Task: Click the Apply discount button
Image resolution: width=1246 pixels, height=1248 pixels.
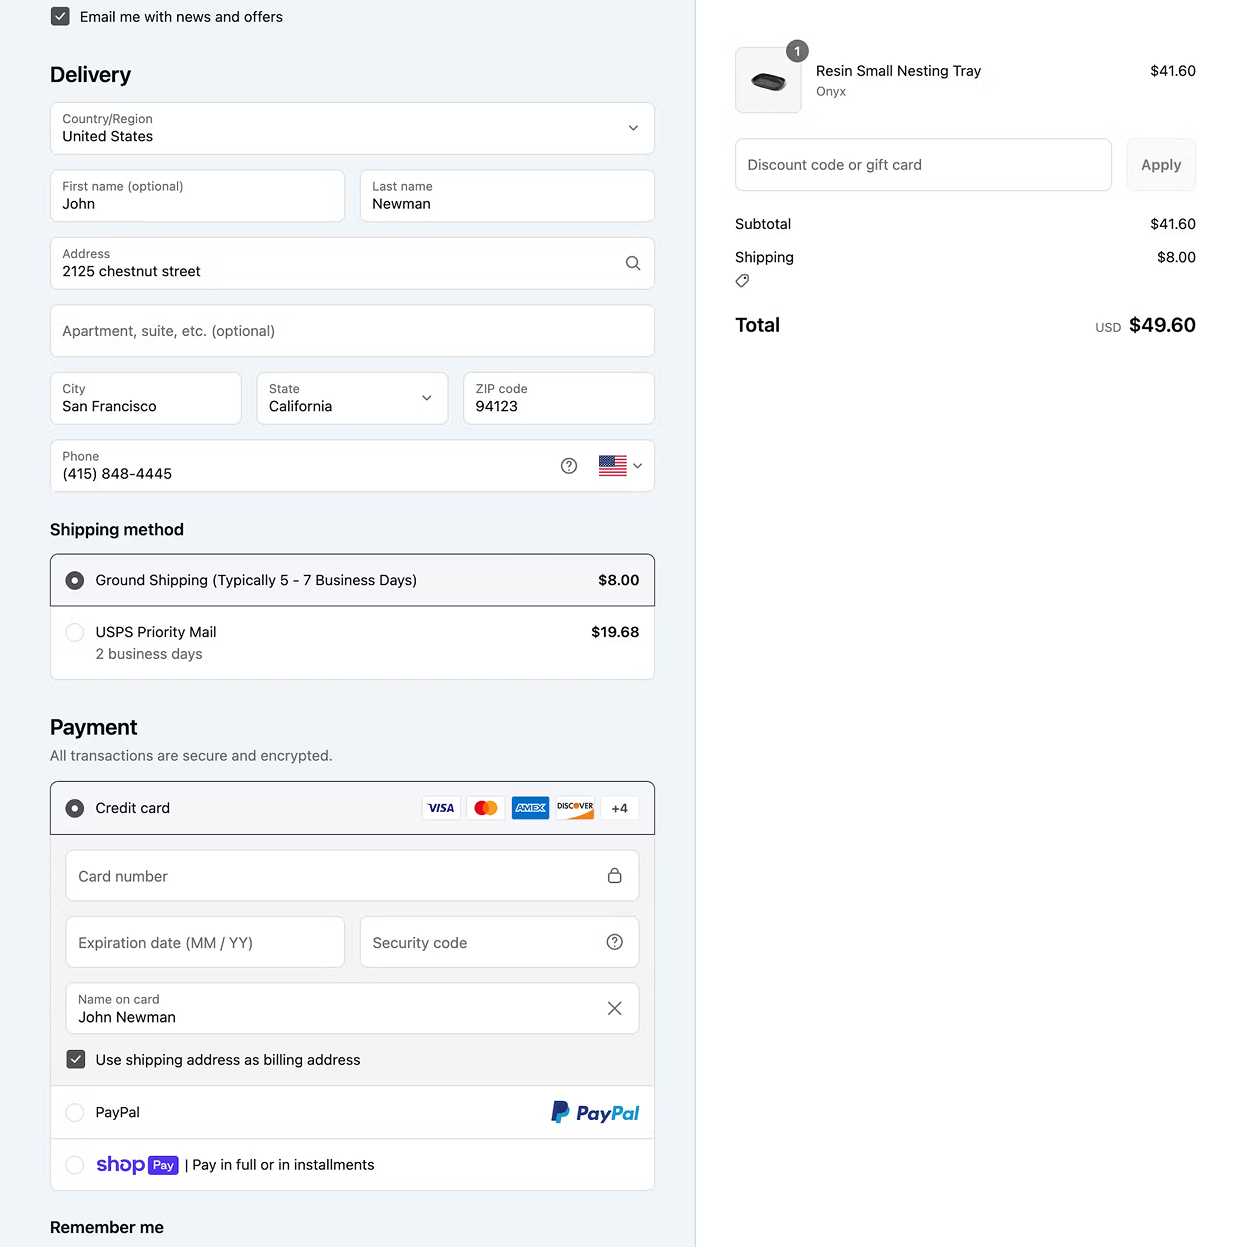Action: 1161,165
